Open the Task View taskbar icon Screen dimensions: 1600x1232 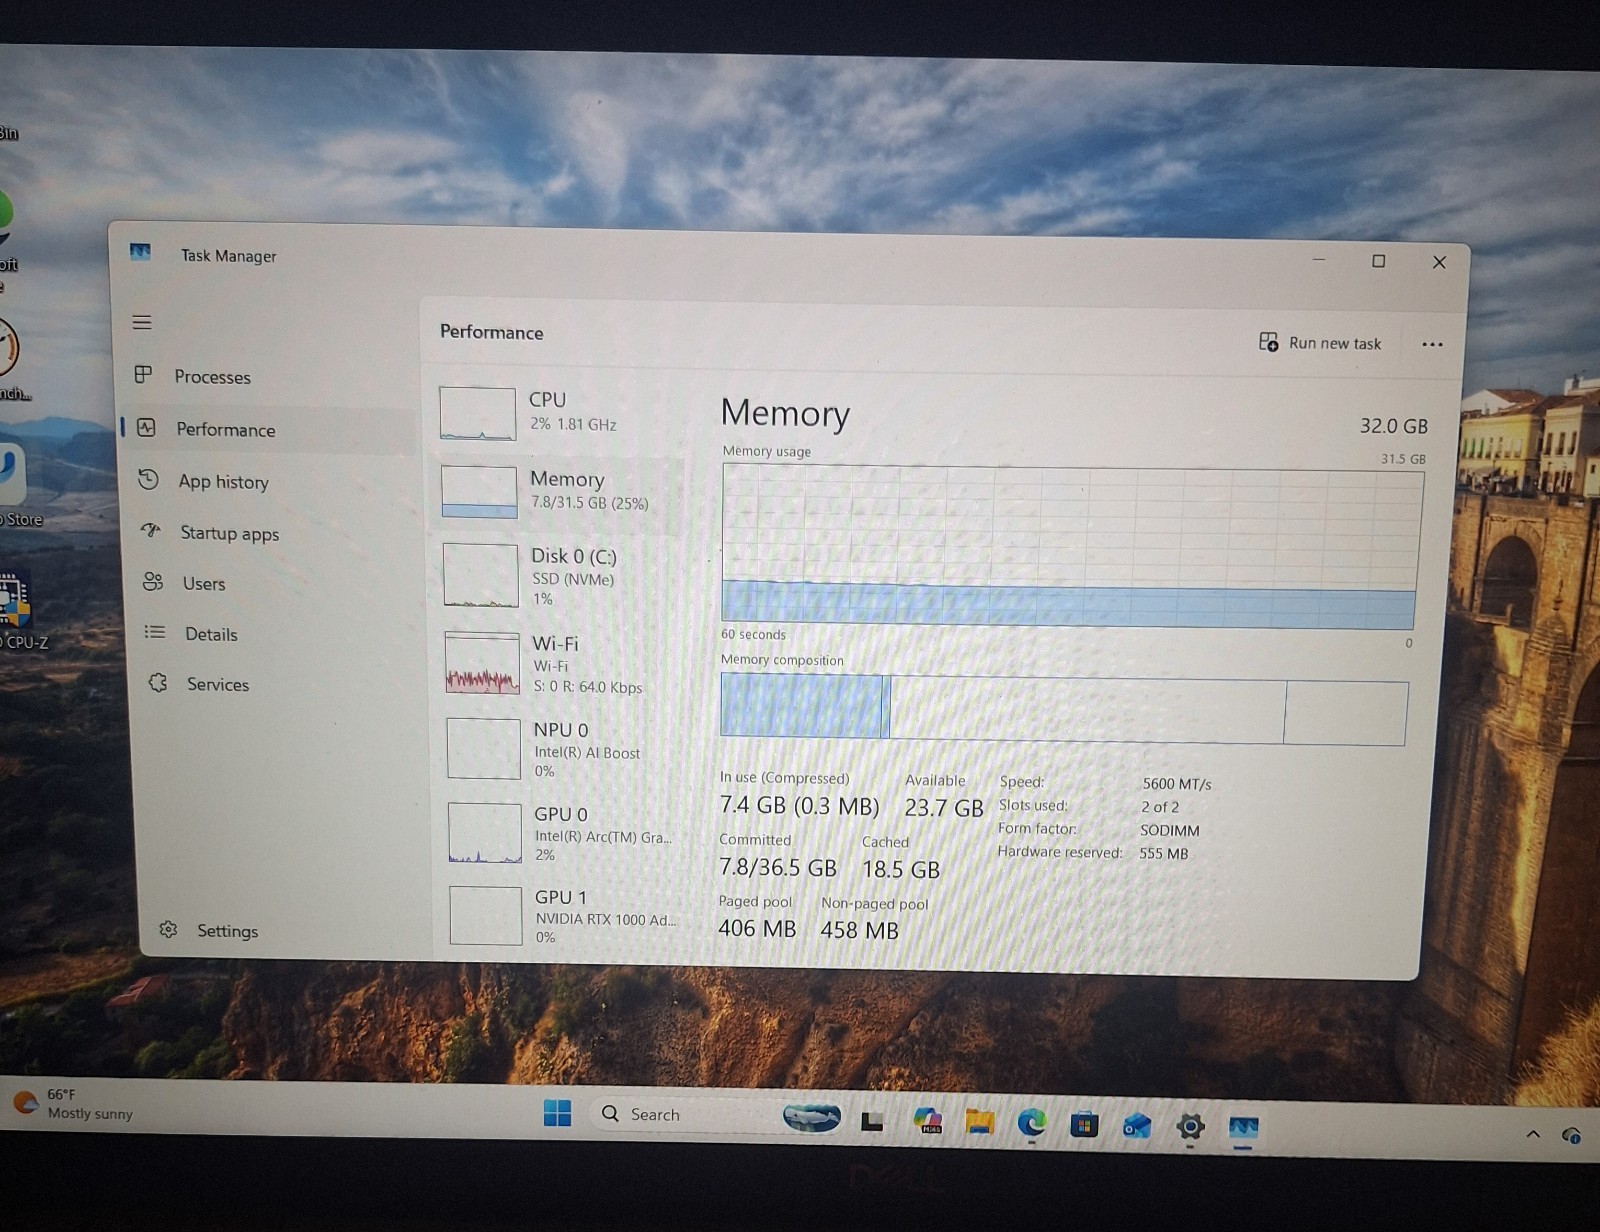pyautogui.click(x=872, y=1121)
